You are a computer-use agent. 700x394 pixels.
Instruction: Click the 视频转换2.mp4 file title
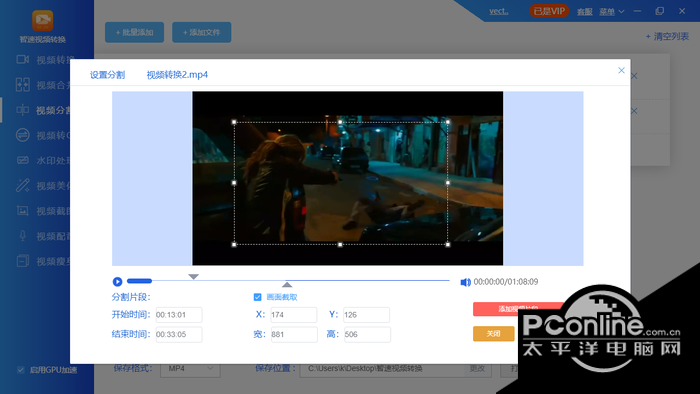177,75
